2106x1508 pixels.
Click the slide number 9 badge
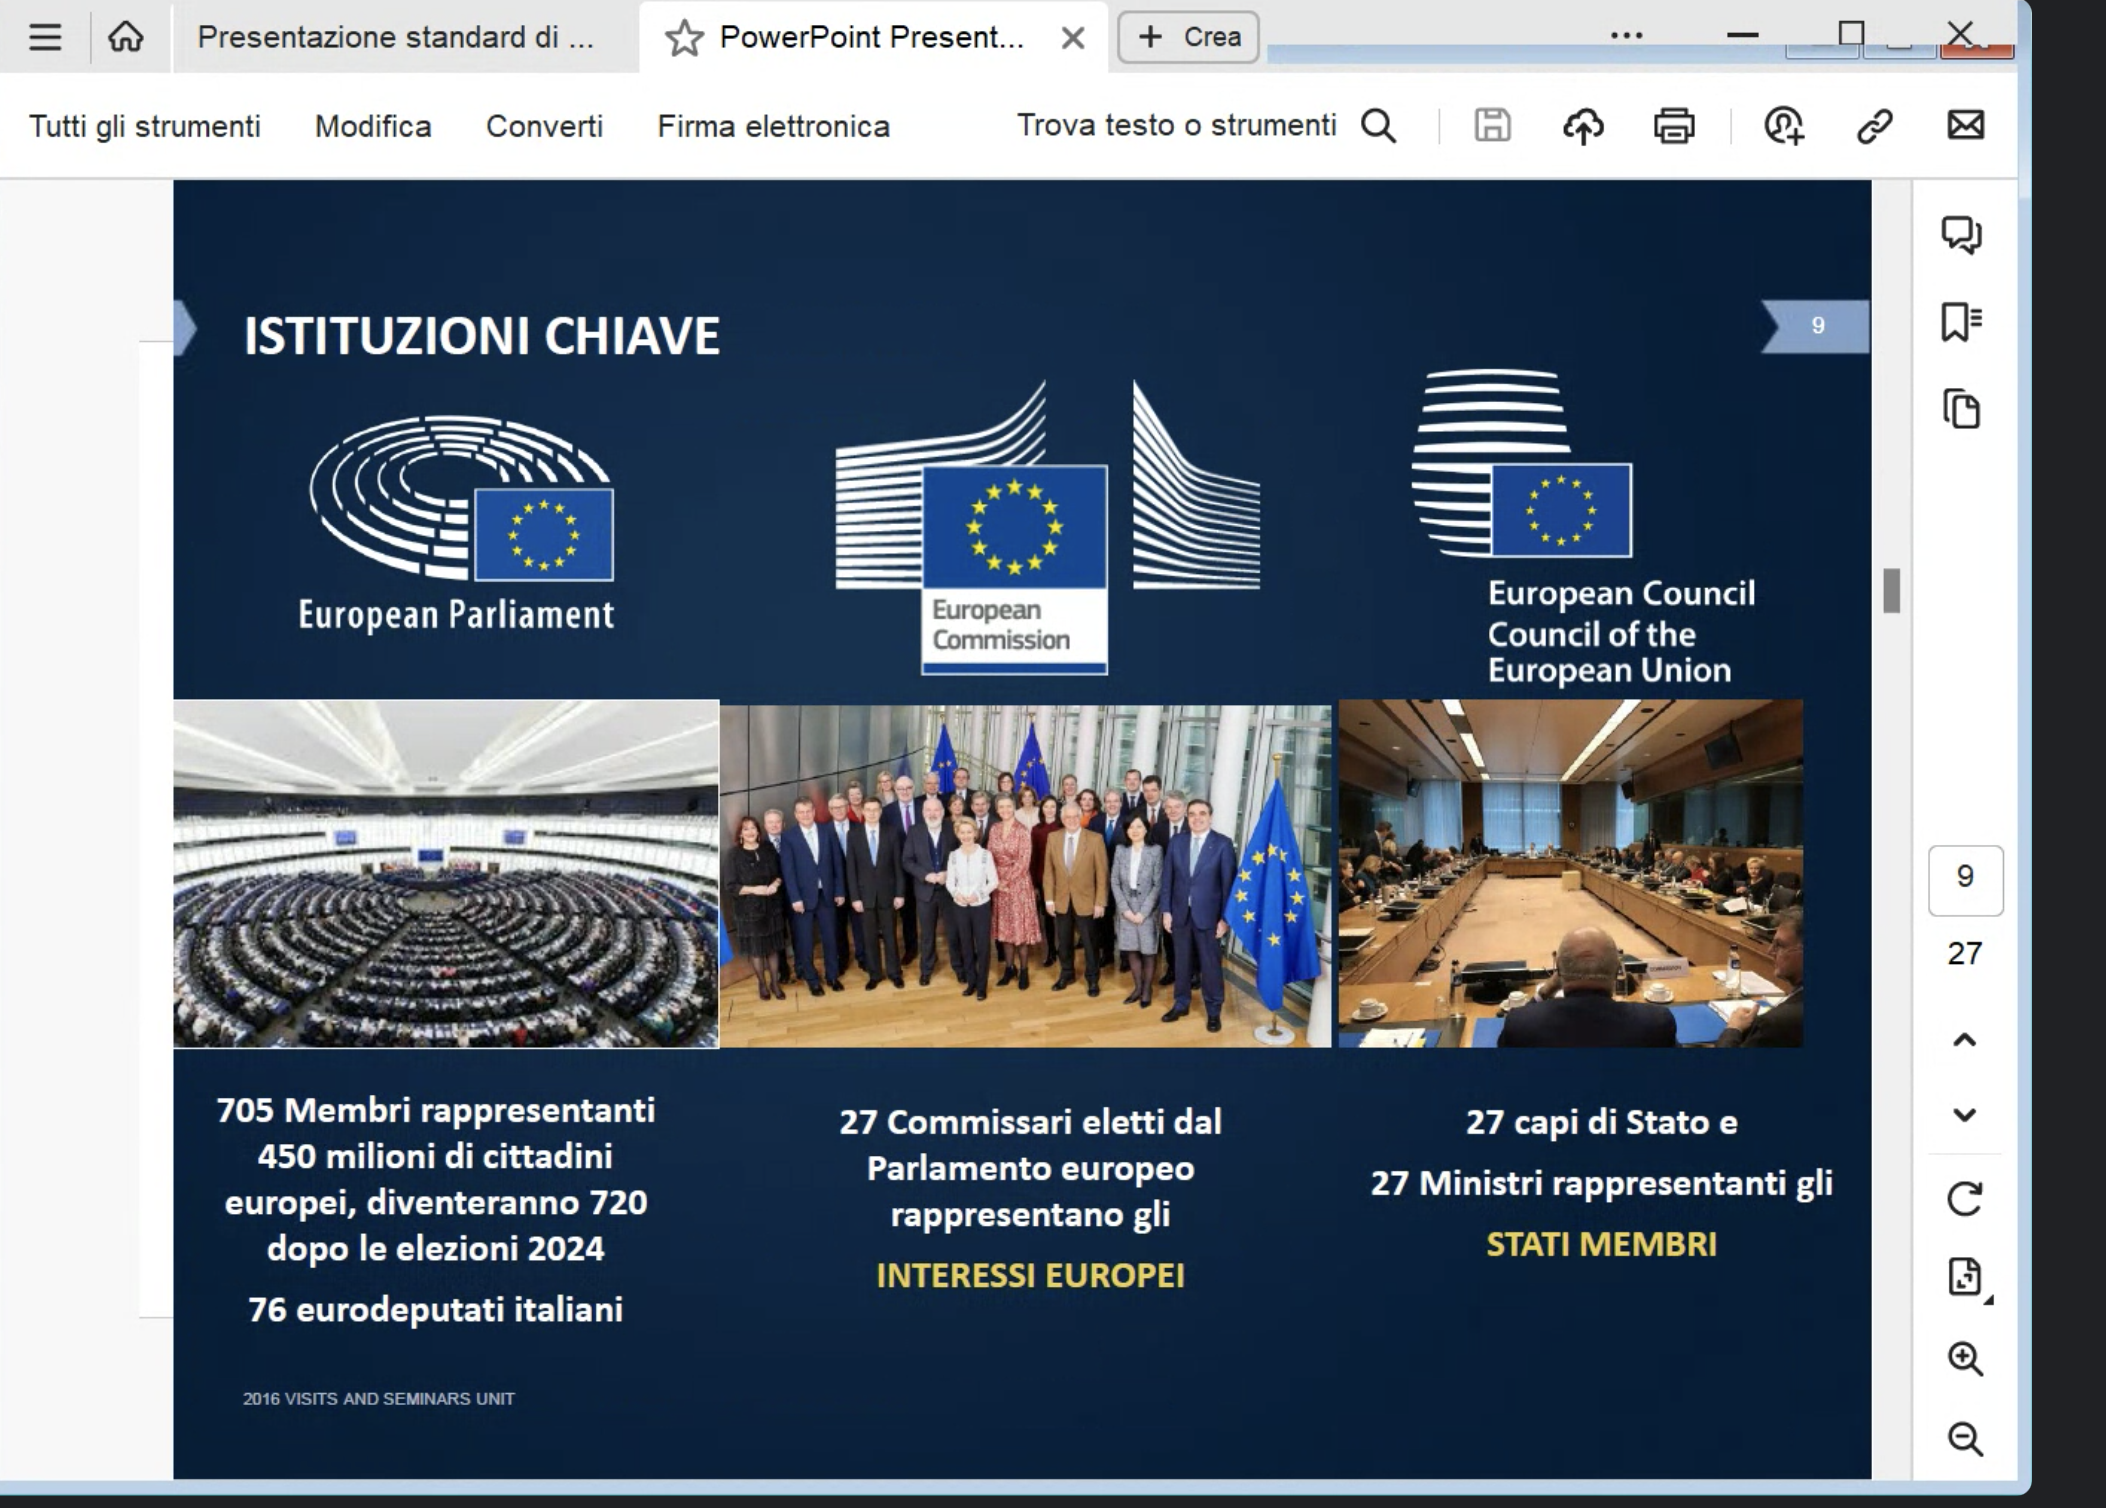1816,326
